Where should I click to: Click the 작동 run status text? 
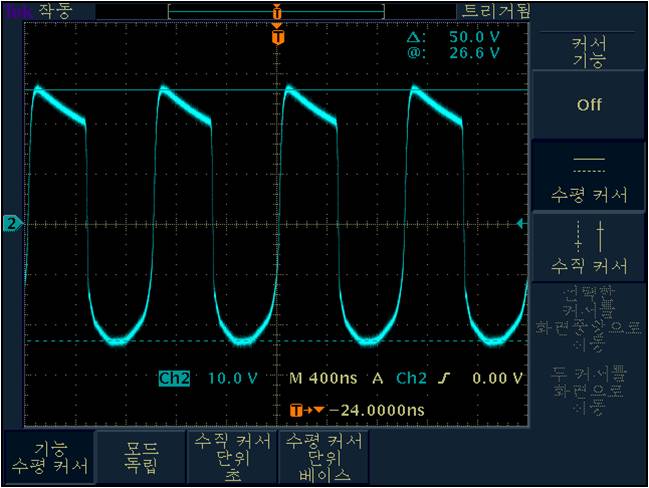tap(55, 11)
